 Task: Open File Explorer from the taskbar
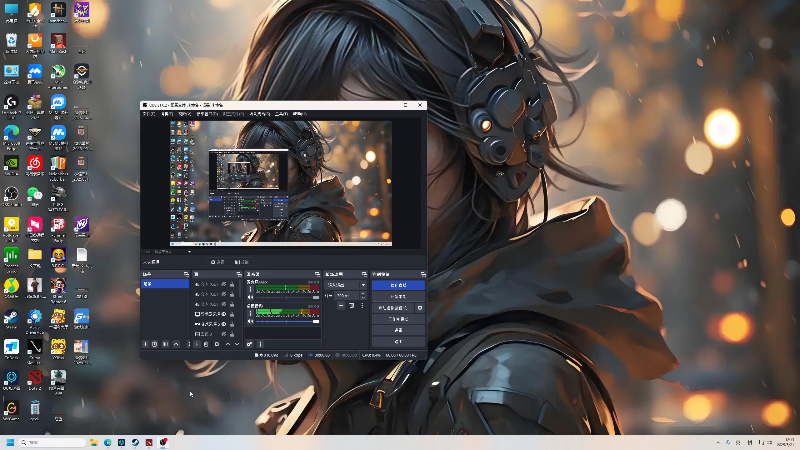(x=94, y=442)
